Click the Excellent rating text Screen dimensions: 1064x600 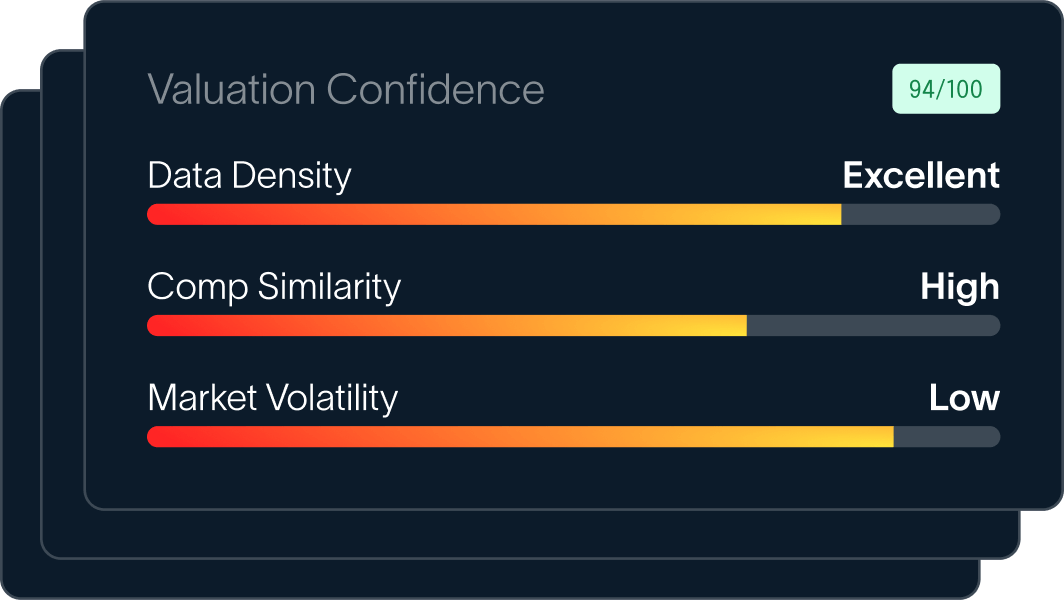point(920,176)
